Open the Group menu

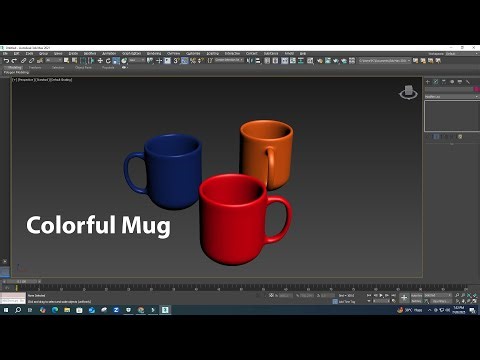(43, 54)
